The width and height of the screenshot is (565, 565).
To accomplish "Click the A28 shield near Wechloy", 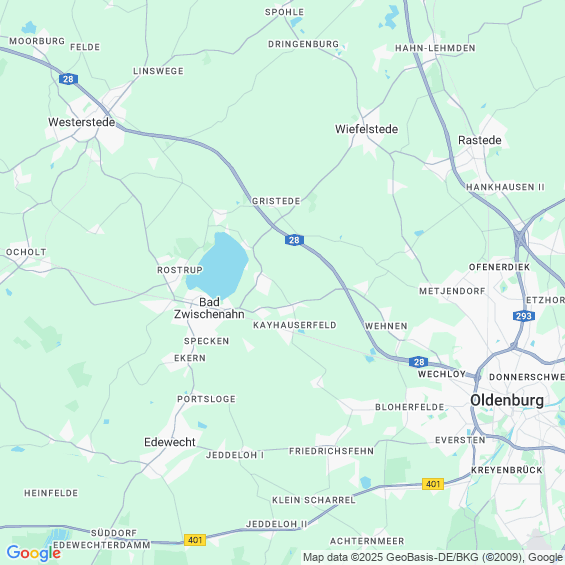I will click(x=418, y=362).
